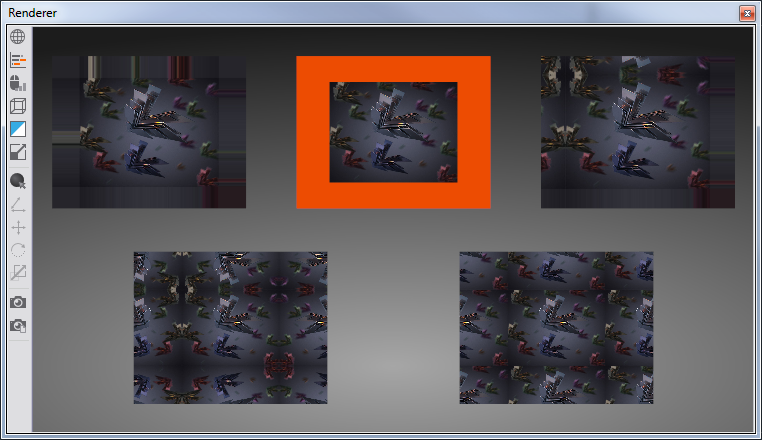Click the orange-bordered center texture
This screenshot has width=762, height=440.
point(393,132)
